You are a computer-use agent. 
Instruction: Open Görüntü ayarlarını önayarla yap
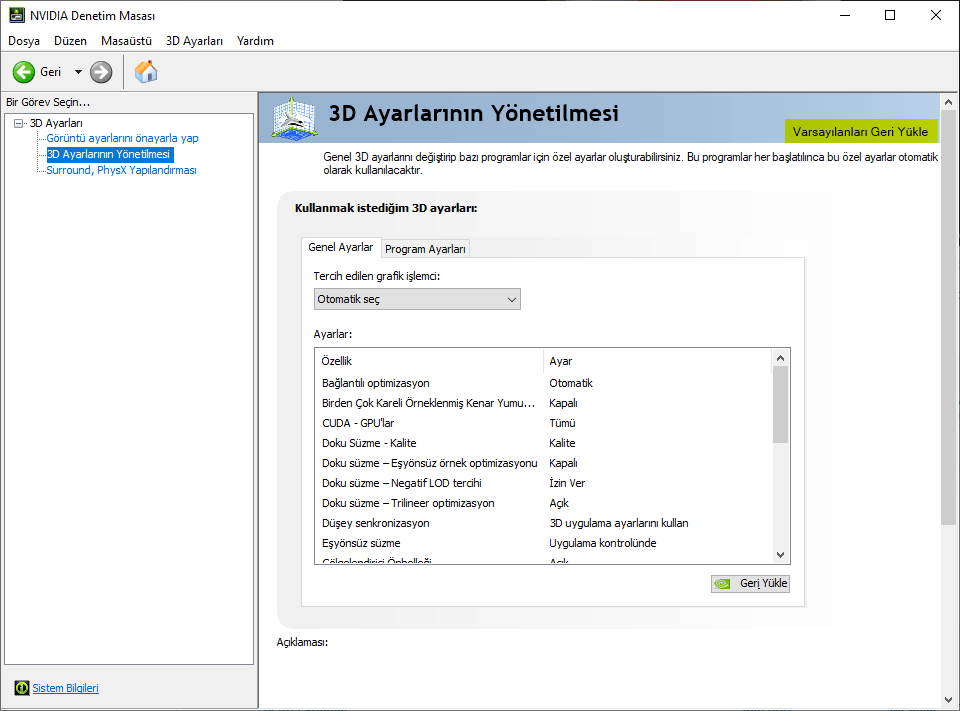[x=122, y=138]
